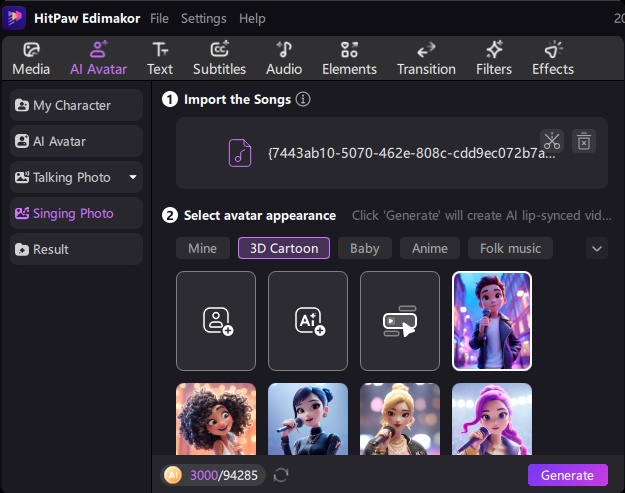Open the File menu
This screenshot has height=493, width=625.
159,18
